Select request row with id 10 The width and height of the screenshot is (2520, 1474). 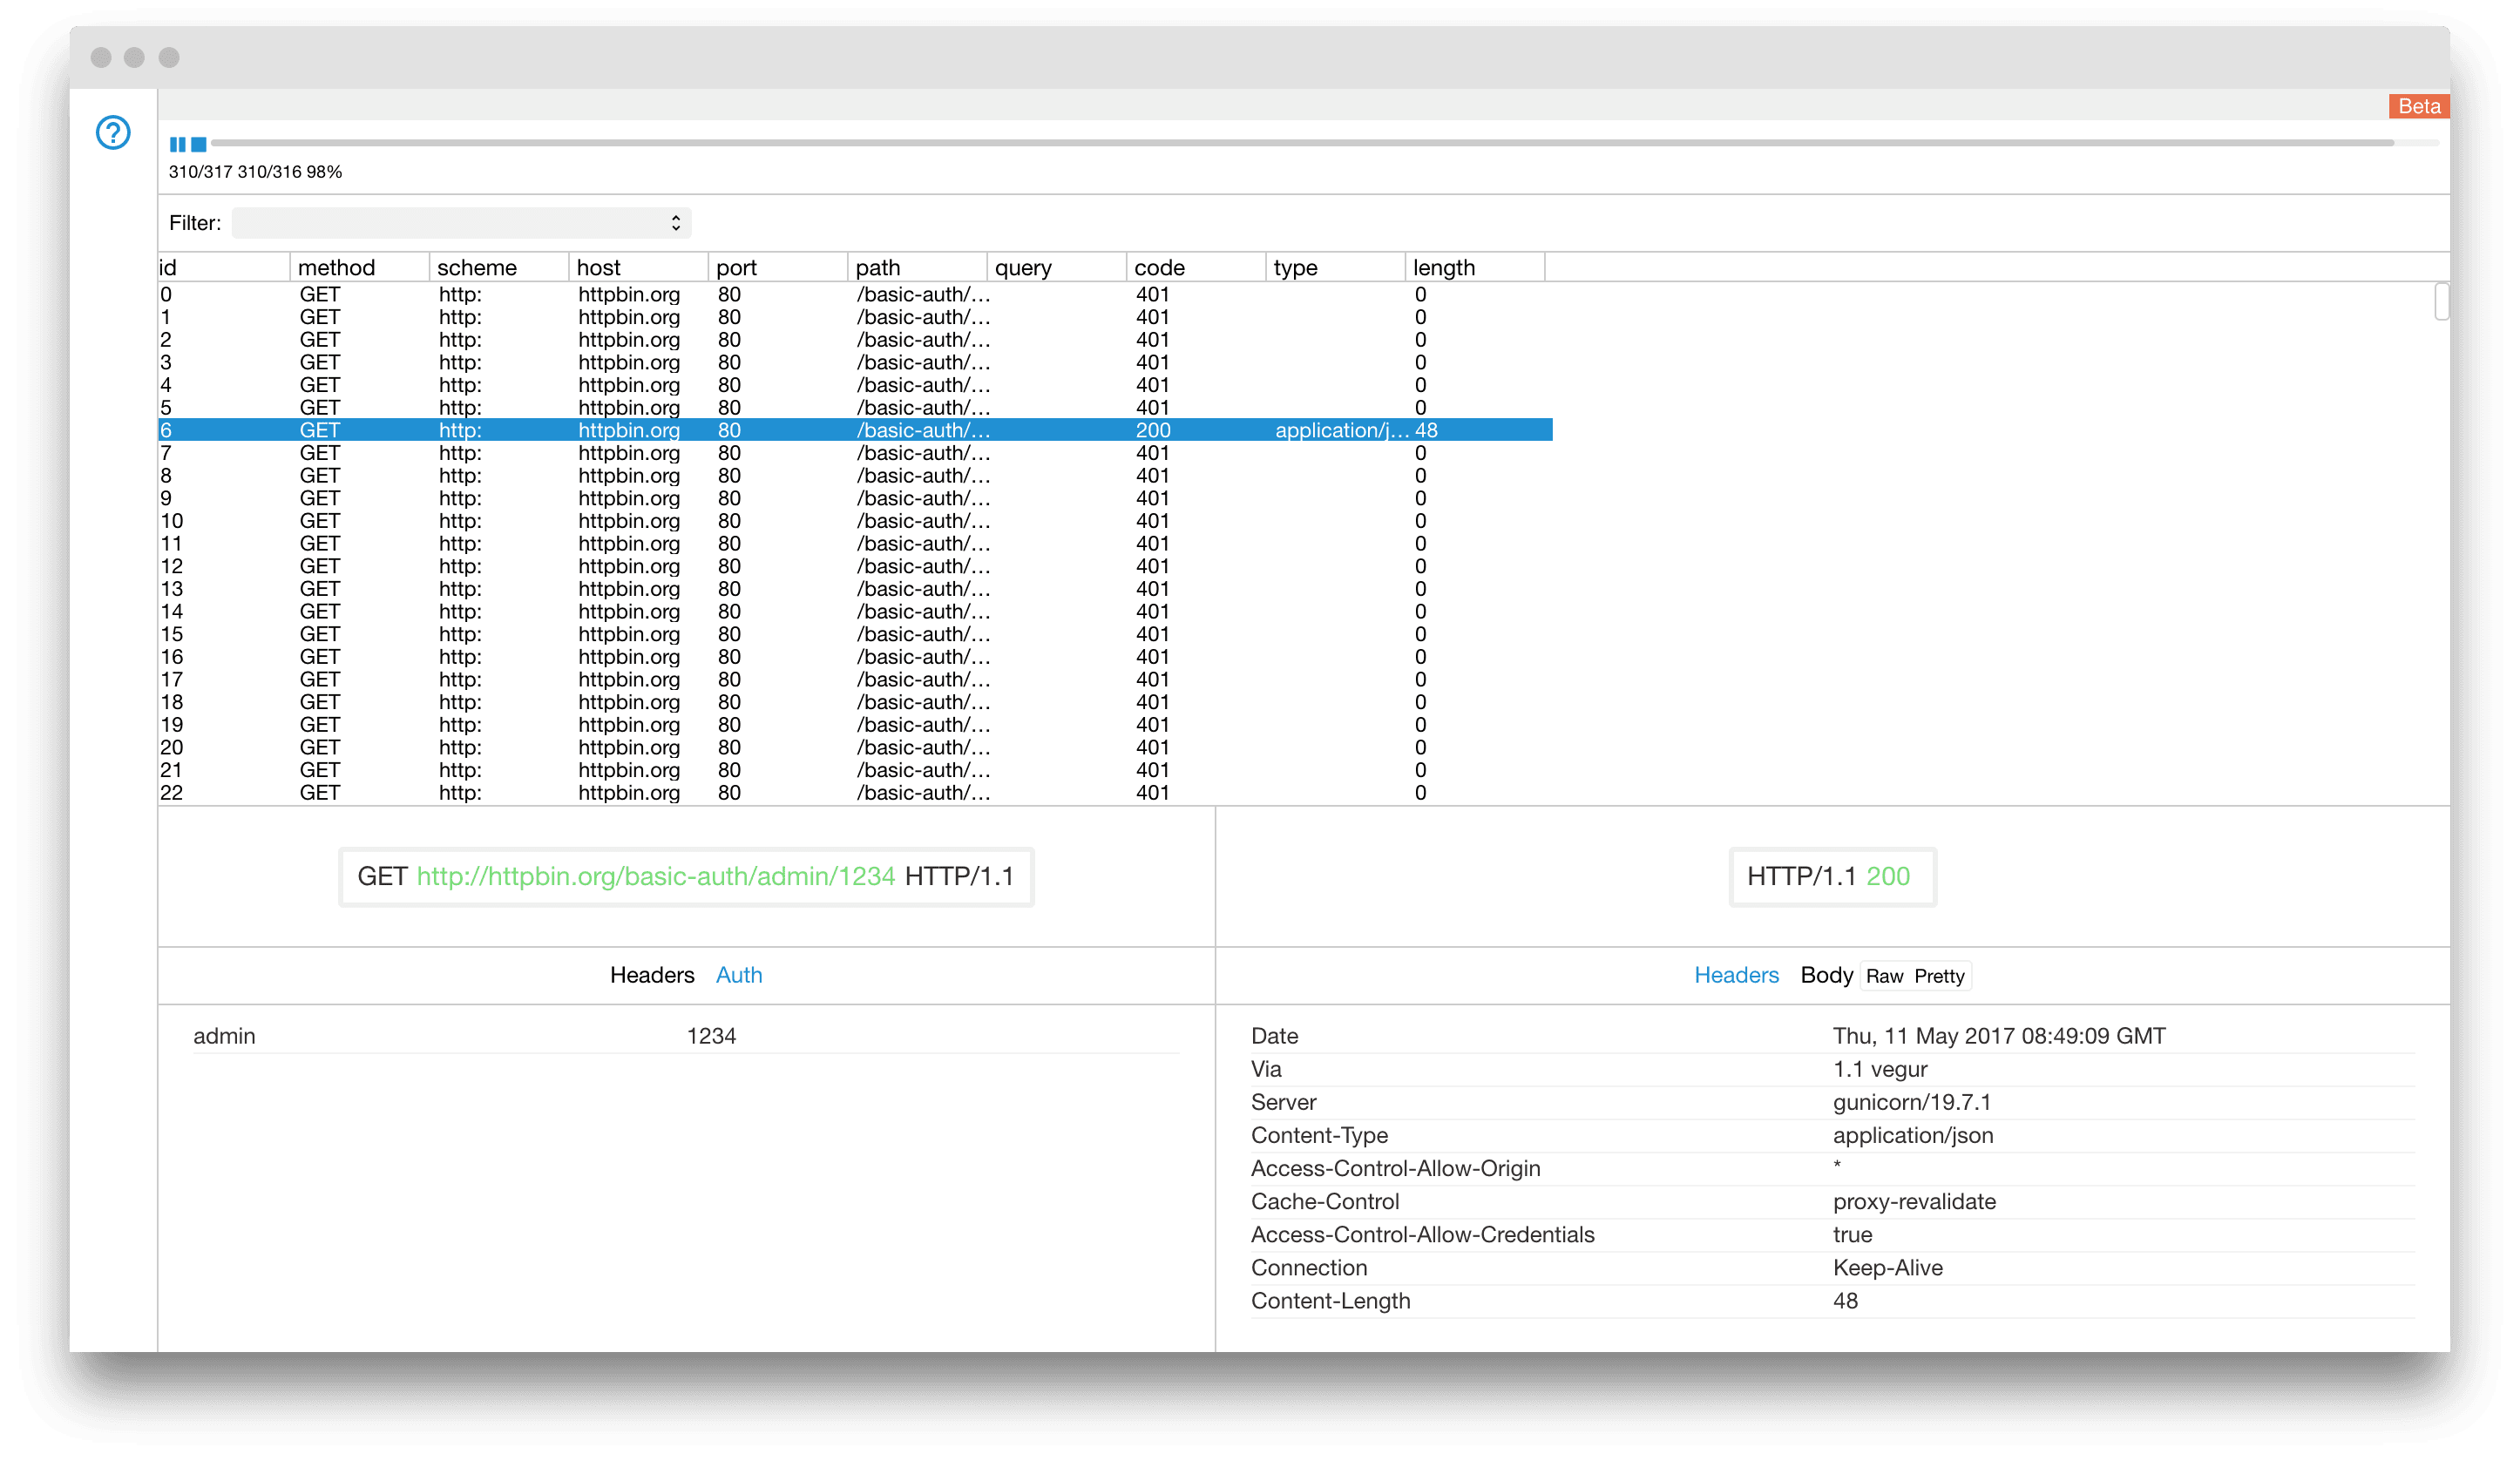pyautogui.click(x=855, y=521)
